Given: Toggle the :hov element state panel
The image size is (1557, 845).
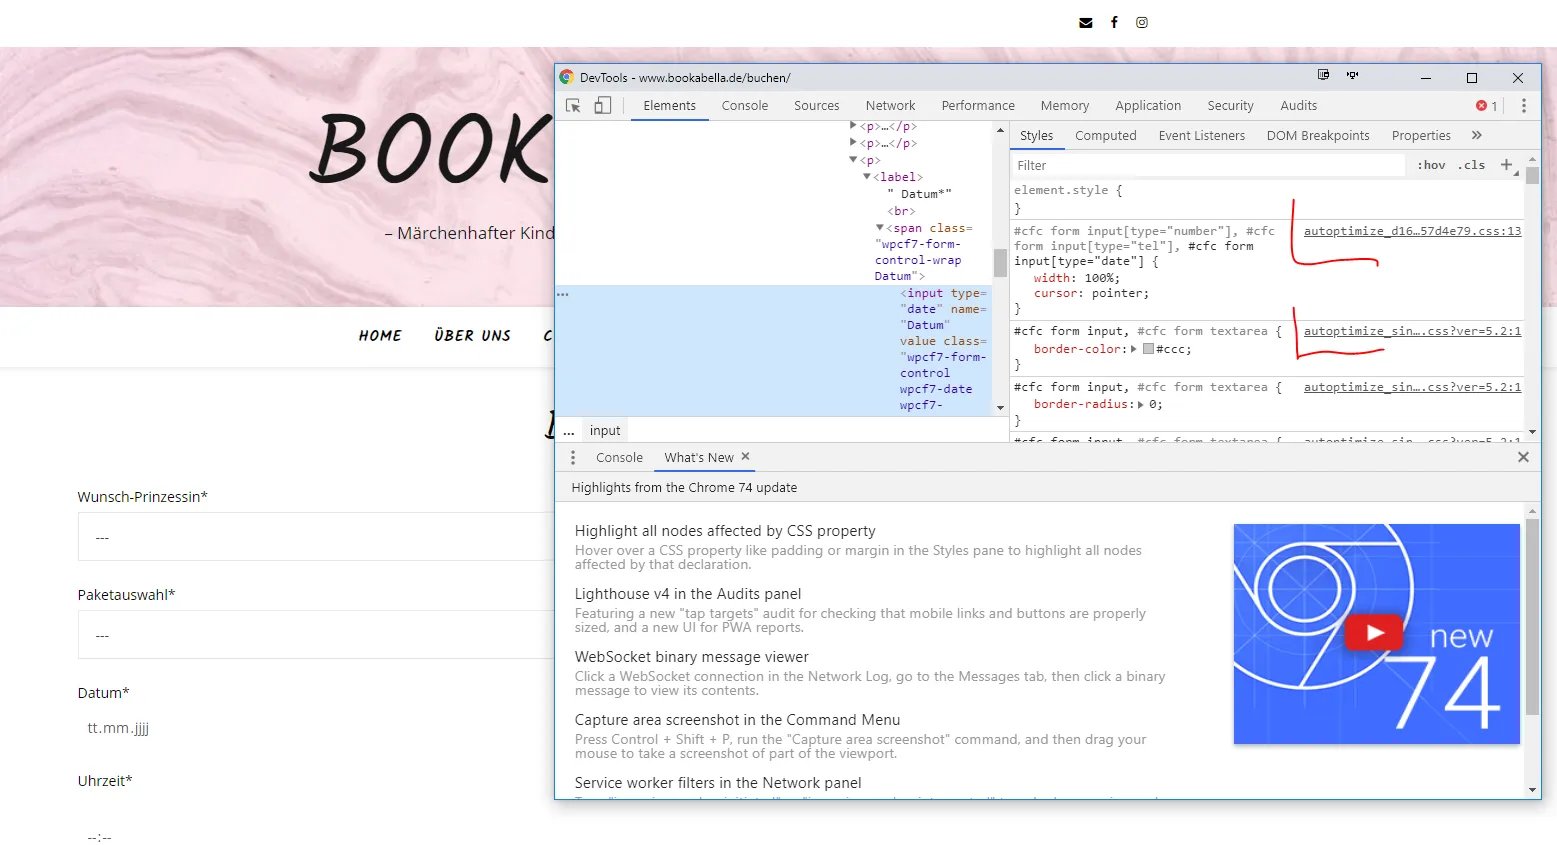Looking at the screenshot, I should (1432, 165).
